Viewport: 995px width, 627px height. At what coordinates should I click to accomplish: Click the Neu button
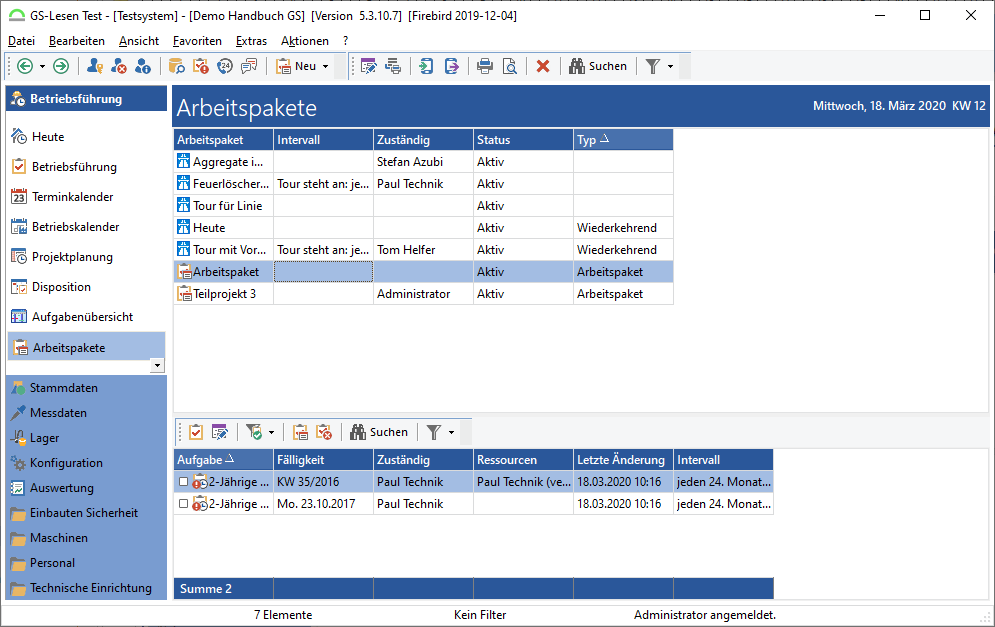coord(296,66)
